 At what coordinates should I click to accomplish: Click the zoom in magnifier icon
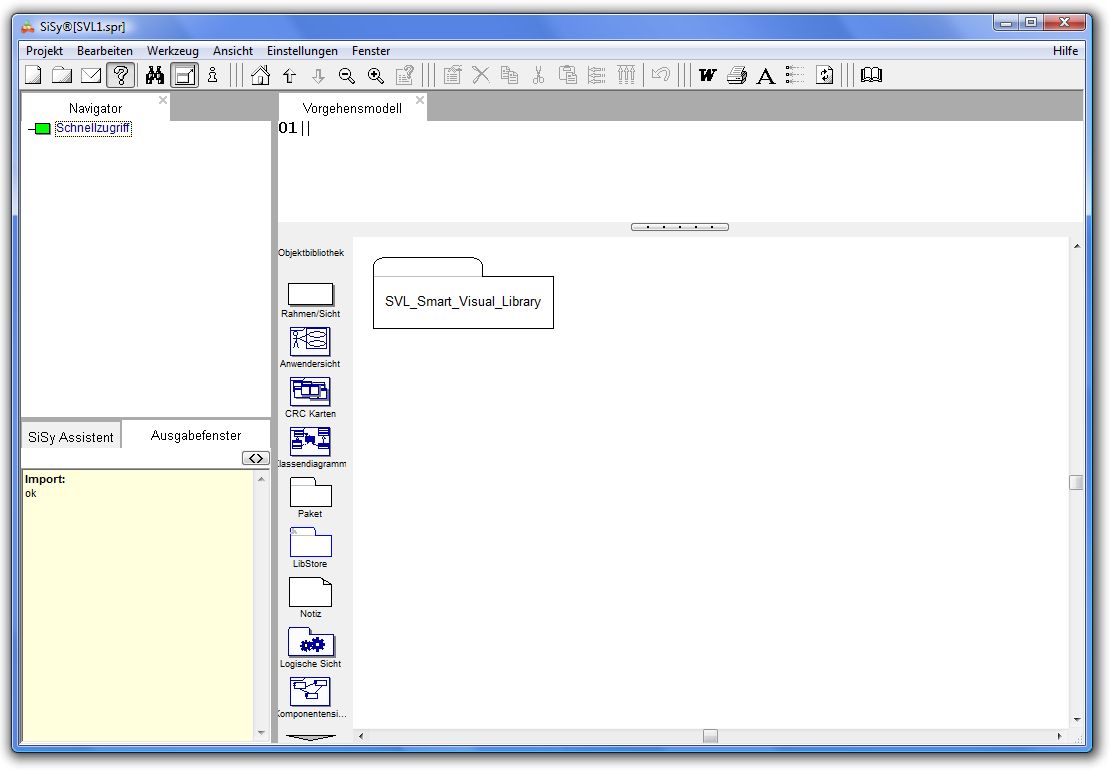click(376, 75)
